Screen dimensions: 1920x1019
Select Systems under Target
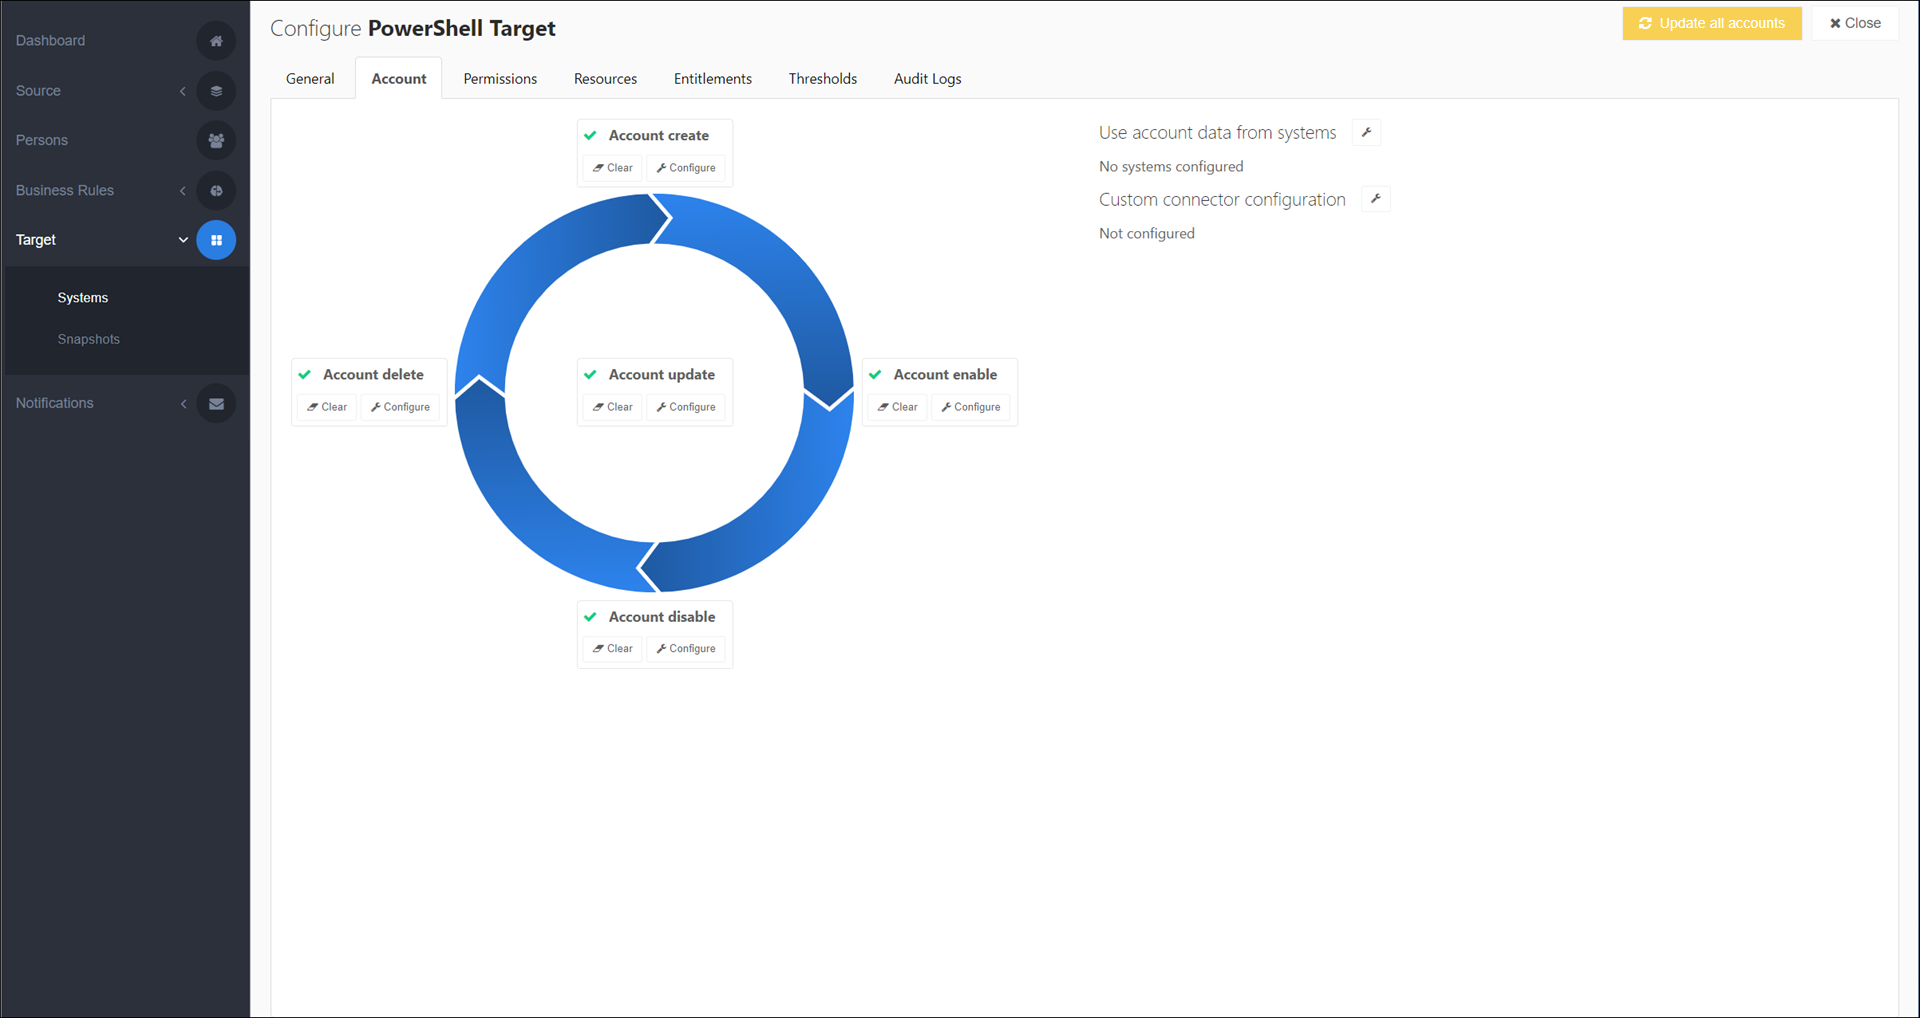pyautogui.click(x=83, y=298)
